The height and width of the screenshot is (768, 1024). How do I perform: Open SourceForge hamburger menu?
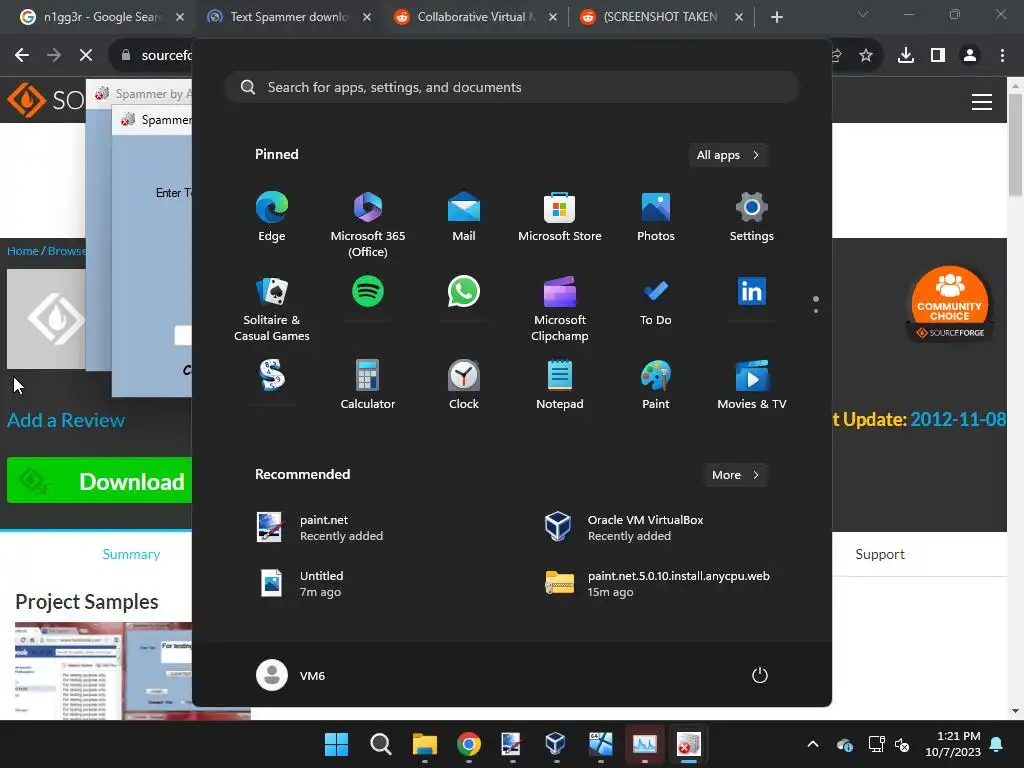982,102
